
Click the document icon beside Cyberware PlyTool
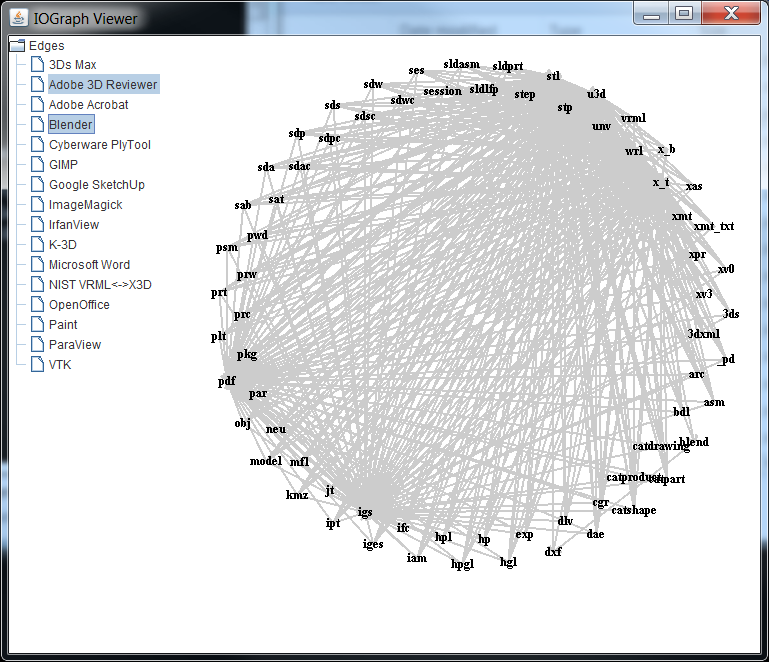click(37, 144)
